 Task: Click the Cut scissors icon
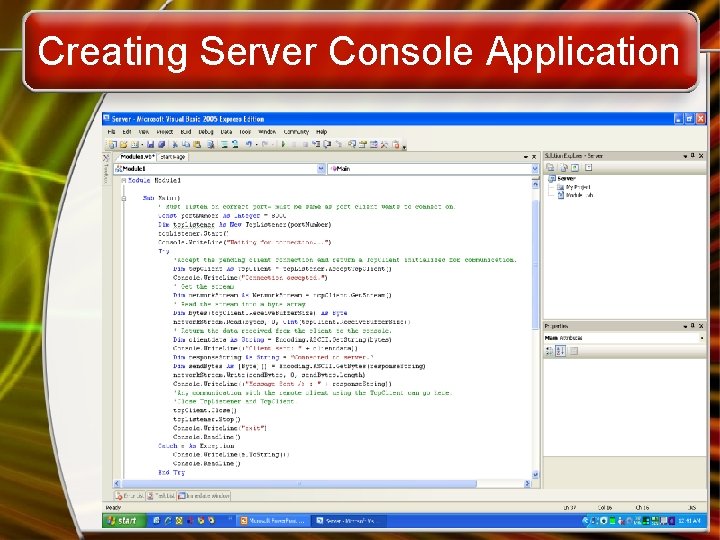click(x=175, y=145)
